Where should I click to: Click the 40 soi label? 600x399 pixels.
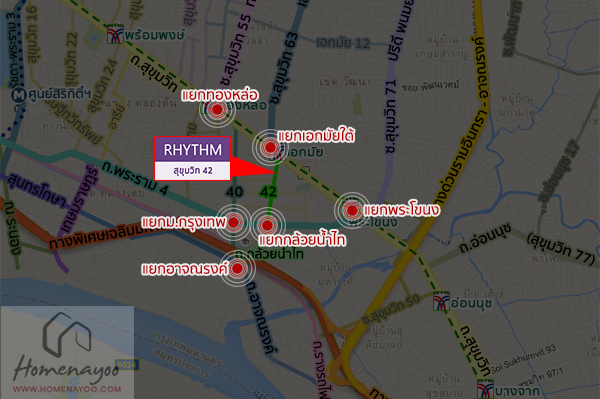[235, 191]
